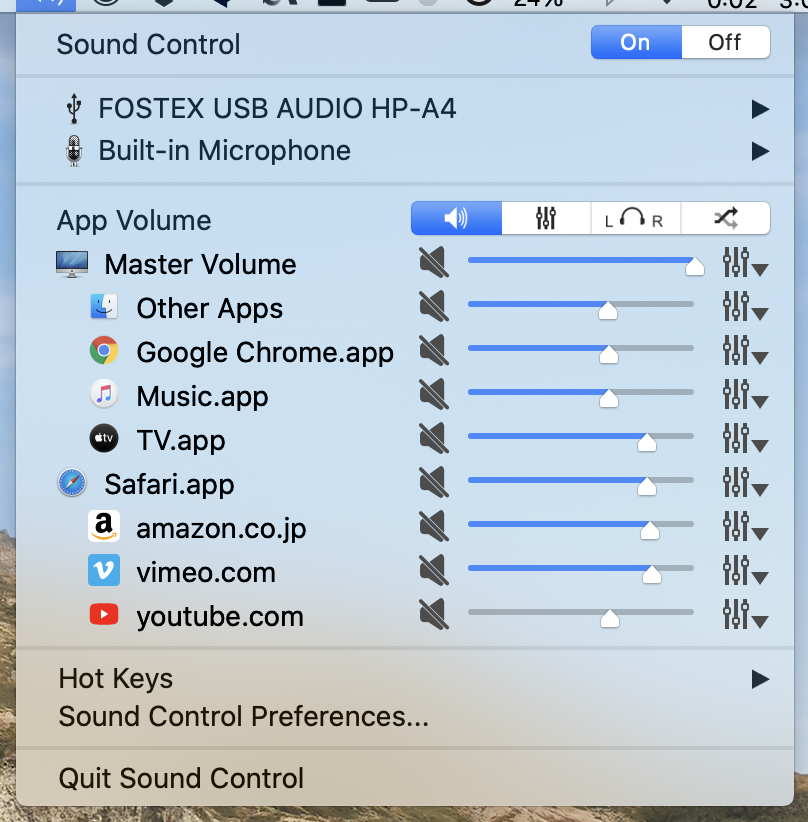
Task: Open EQ dropdown for TV.app
Action: tap(745, 439)
